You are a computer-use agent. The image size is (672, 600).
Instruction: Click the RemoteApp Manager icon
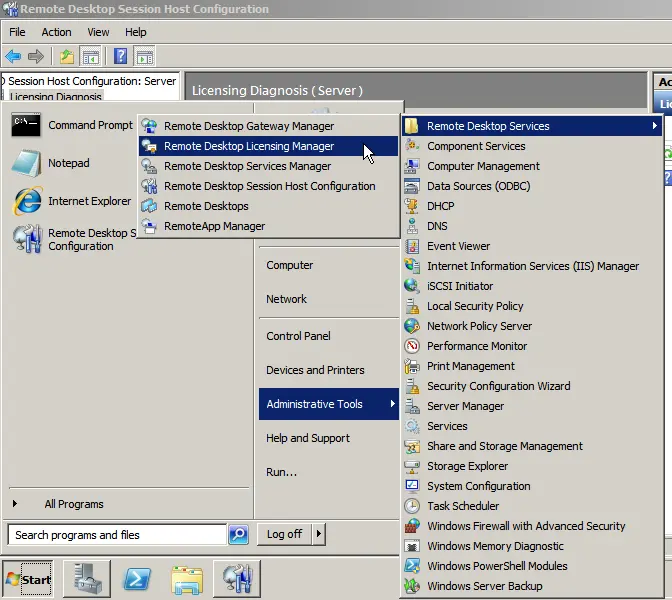(149, 226)
